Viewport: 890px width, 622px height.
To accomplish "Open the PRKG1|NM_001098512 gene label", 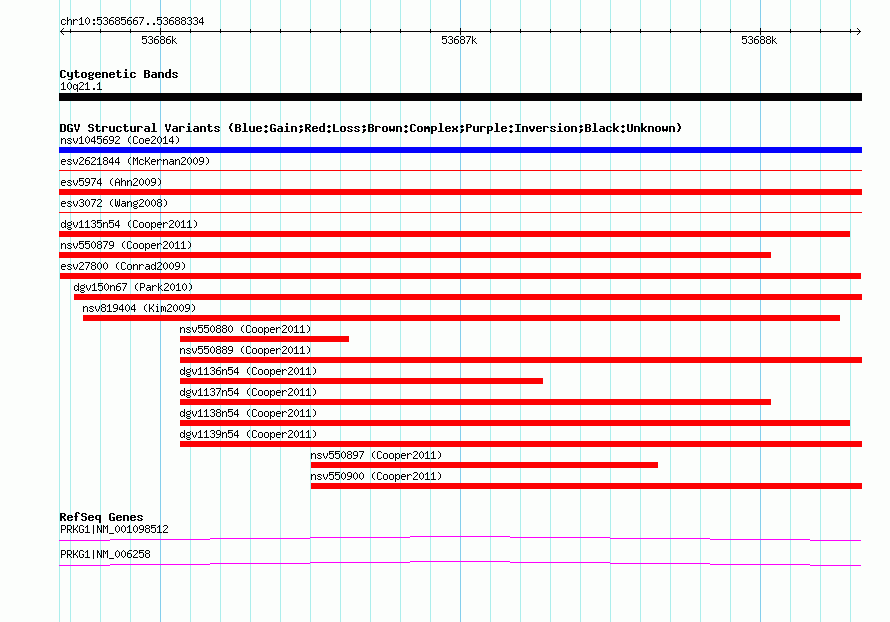I will 114,529.
